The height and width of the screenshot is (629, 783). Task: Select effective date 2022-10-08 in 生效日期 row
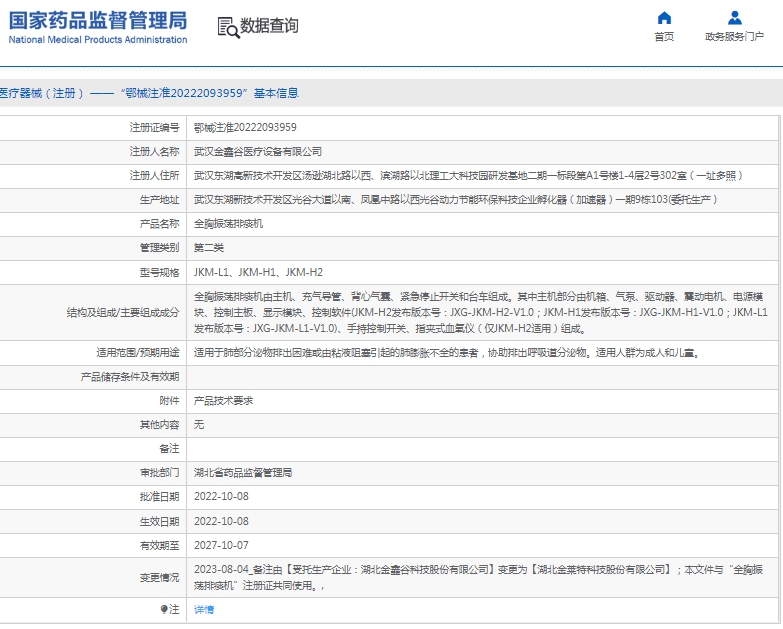221,522
